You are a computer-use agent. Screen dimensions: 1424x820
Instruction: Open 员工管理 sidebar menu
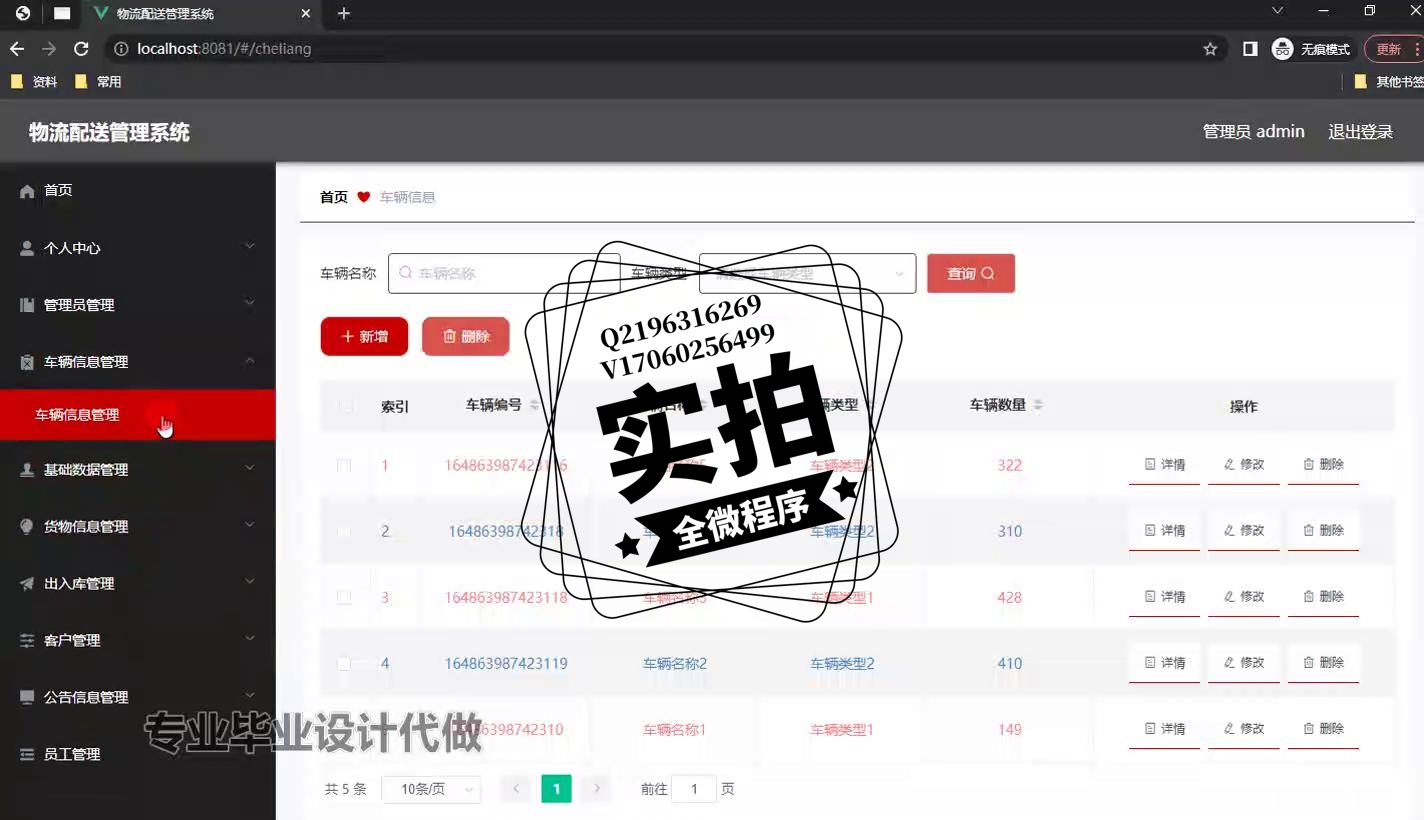(138, 754)
